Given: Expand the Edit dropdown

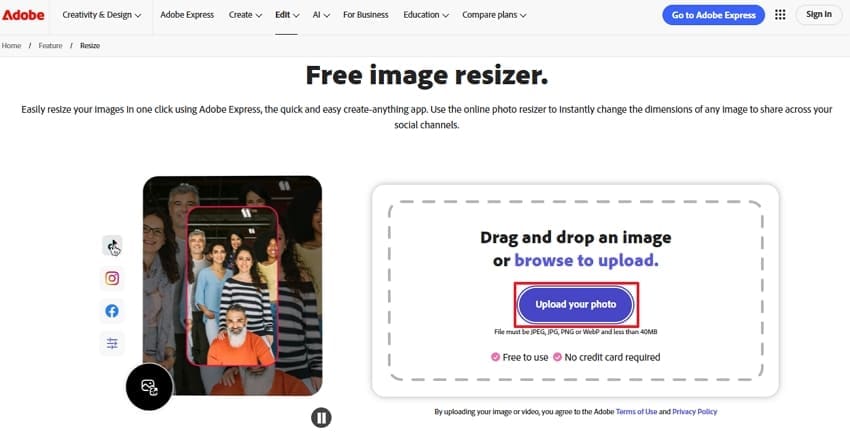Looking at the screenshot, I should point(287,15).
